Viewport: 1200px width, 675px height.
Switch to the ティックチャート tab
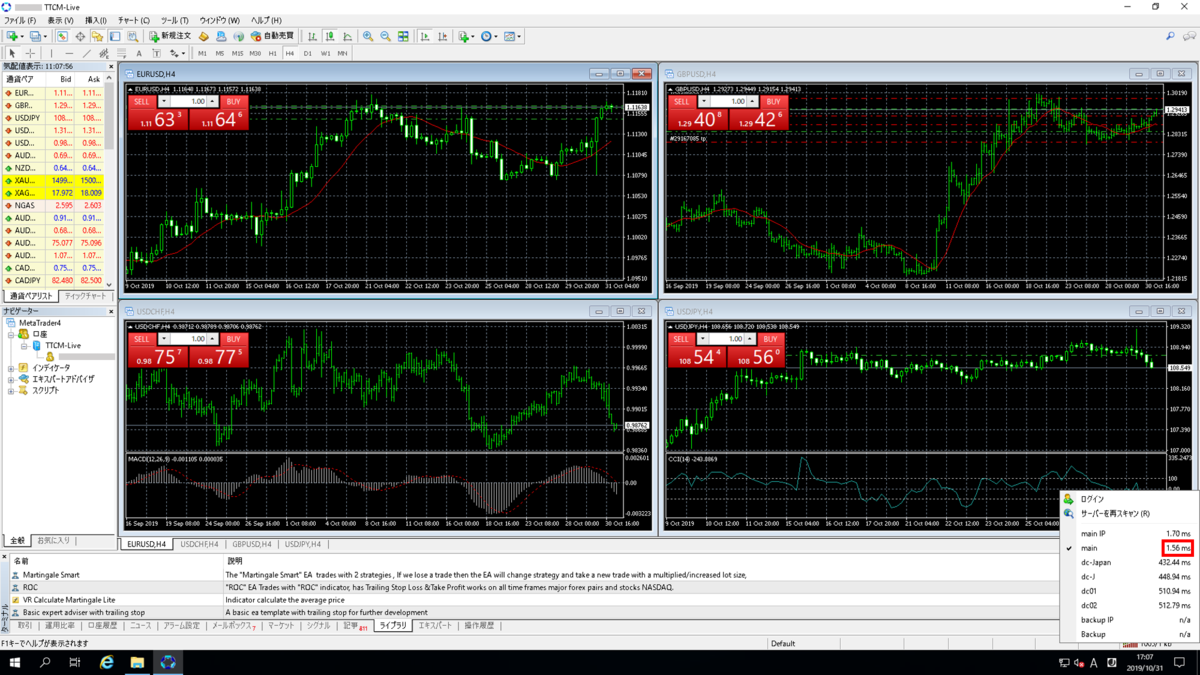(84, 296)
